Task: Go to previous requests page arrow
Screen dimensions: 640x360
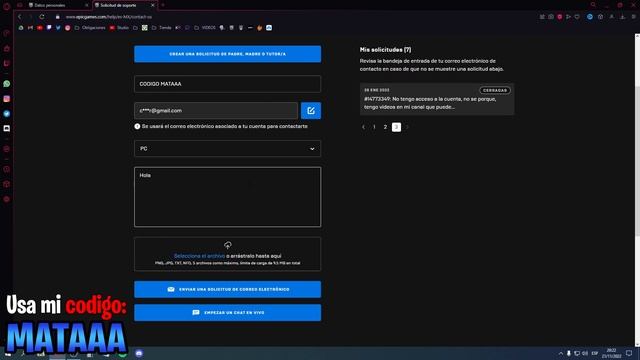Action: pos(363,127)
